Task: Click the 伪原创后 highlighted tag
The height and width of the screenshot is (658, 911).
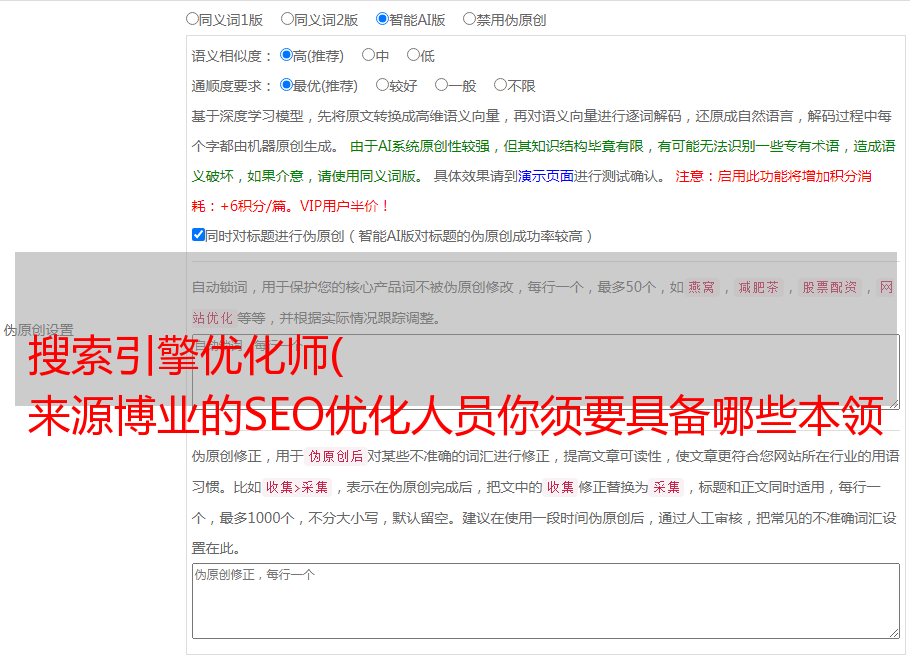Action: (336, 456)
